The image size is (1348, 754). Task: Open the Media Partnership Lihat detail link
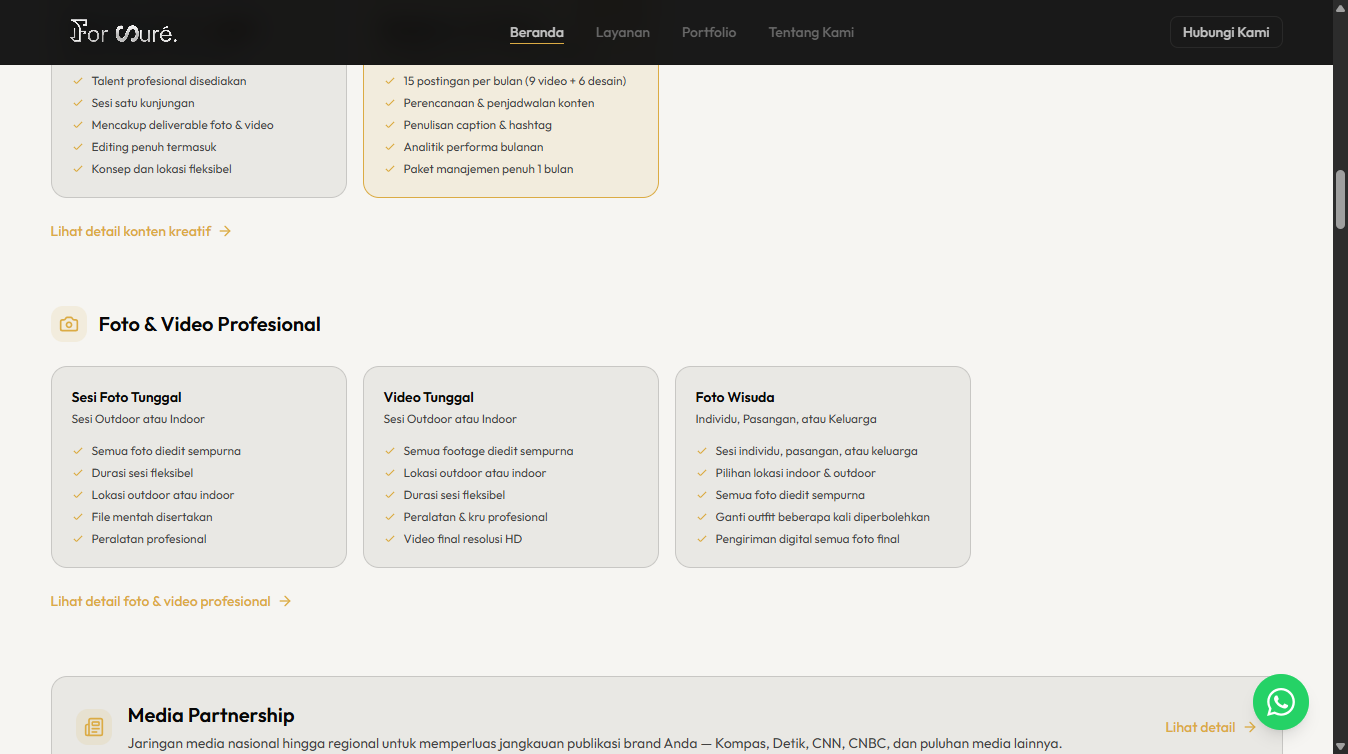click(x=1211, y=727)
